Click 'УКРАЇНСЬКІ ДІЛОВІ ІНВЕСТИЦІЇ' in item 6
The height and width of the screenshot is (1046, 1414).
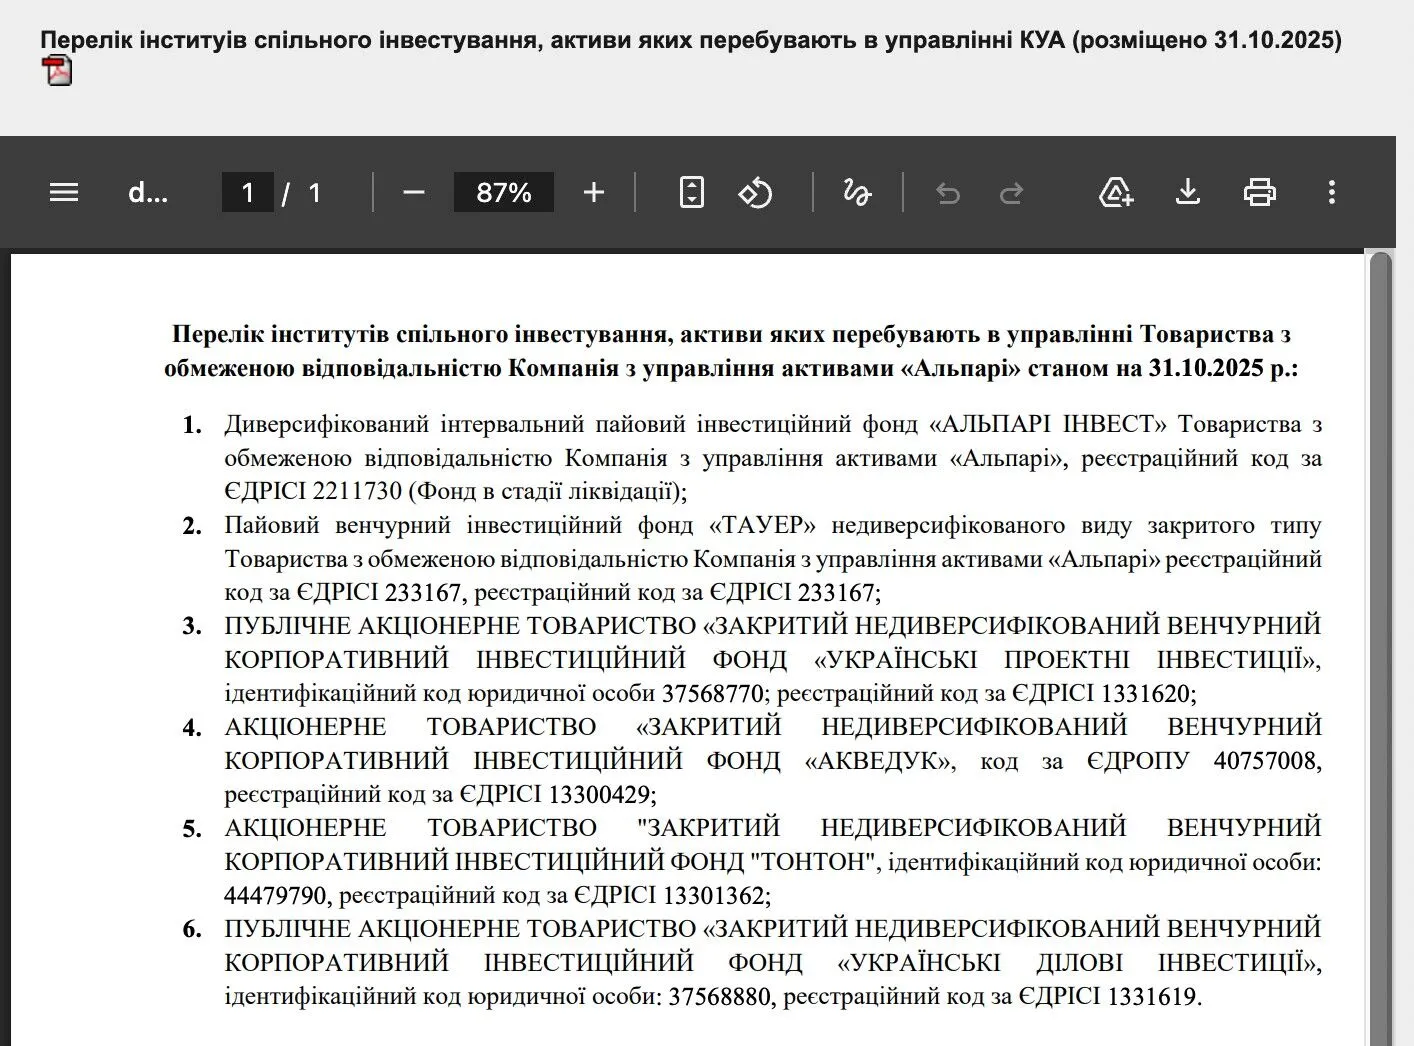(1079, 963)
